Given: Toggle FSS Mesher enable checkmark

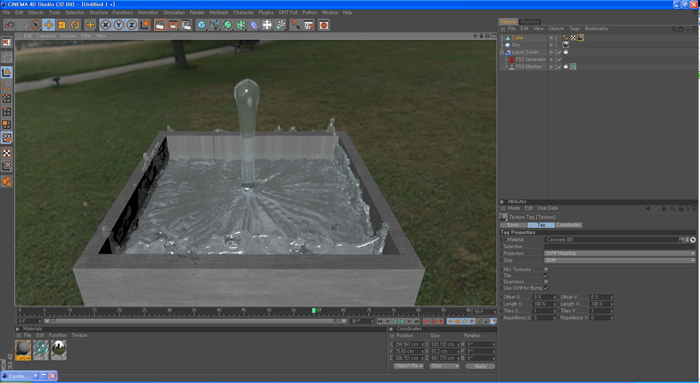Looking at the screenshot, I should [559, 67].
